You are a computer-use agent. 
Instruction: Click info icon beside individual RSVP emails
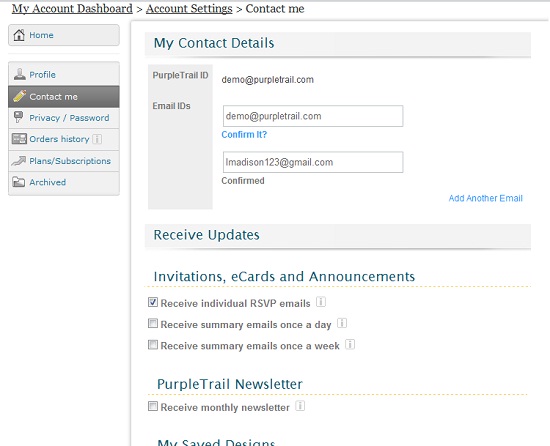(321, 302)
